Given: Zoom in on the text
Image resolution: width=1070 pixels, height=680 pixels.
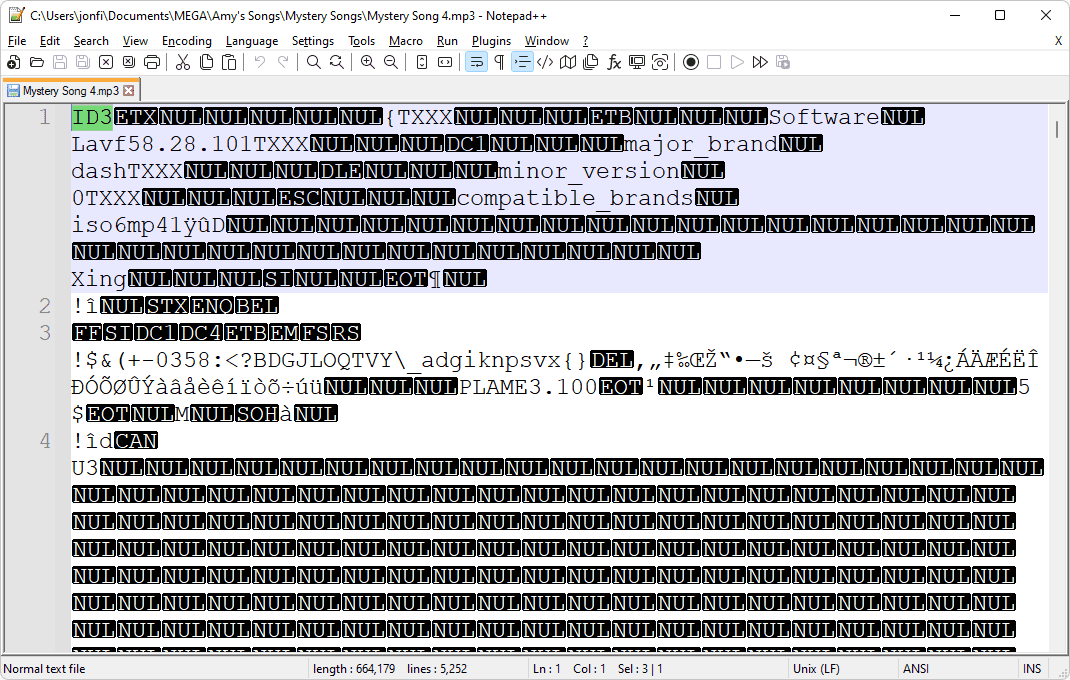Looking at the screenshot, I should pos(368,61).
